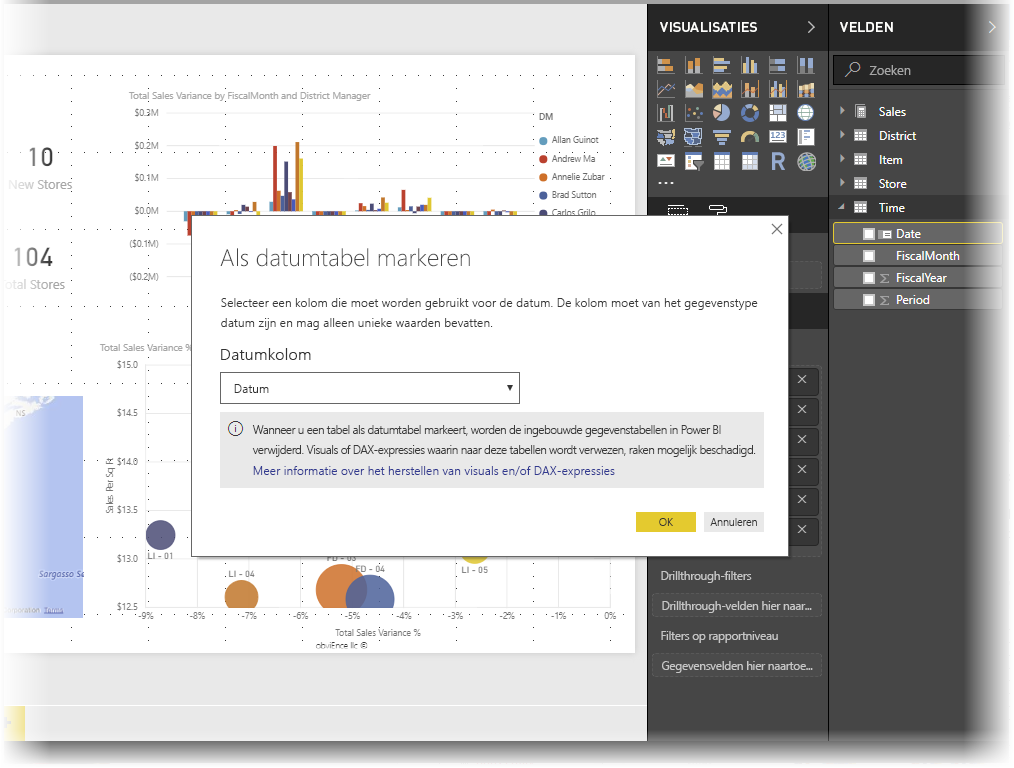Viewport: 1014px width, 768px height.
Task: Select the R script visual icon
Action: point(778,161)
